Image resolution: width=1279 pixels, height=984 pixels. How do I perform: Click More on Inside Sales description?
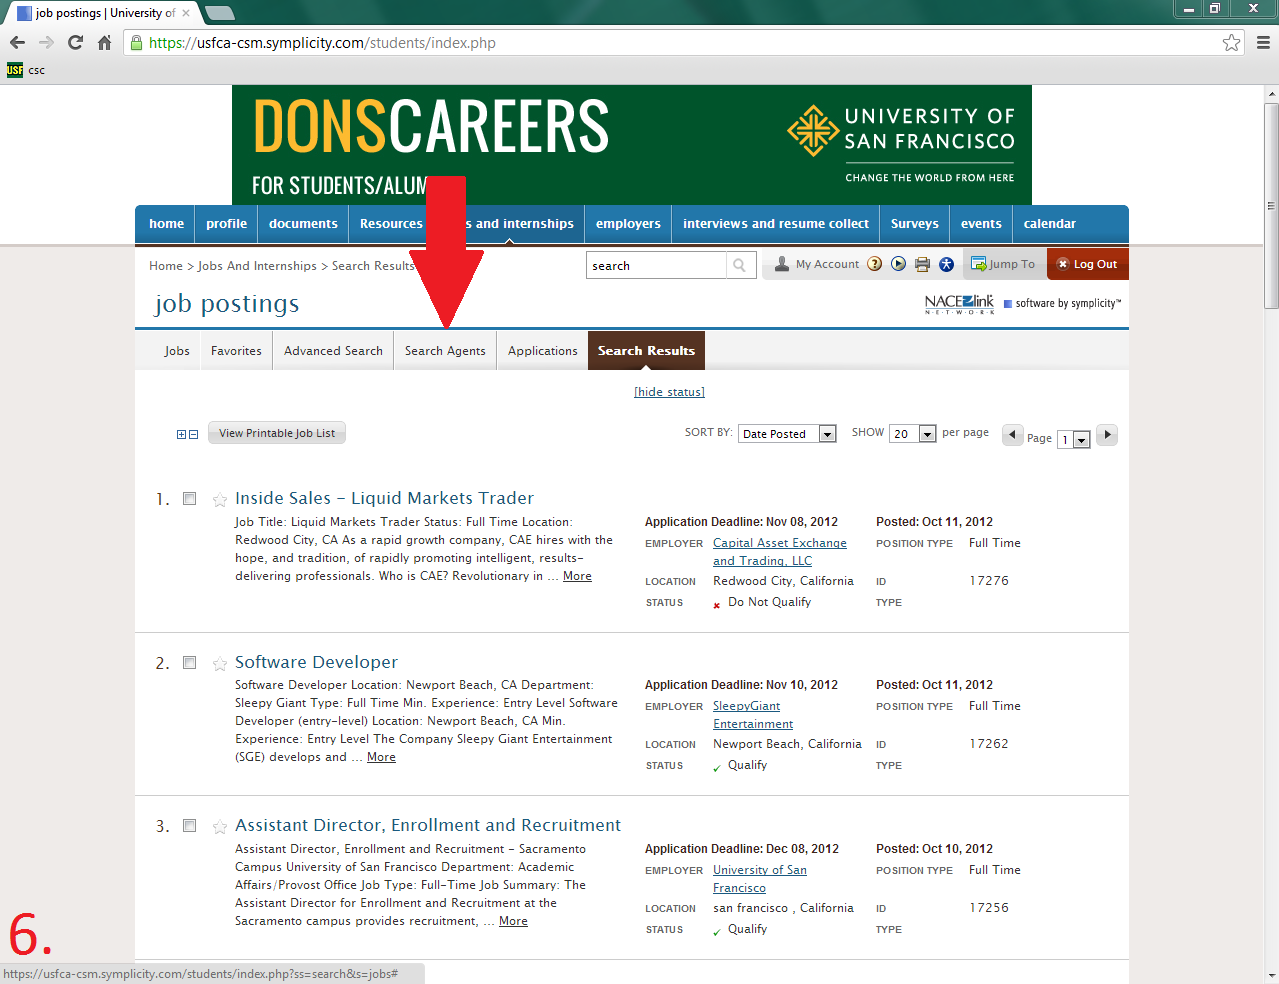[577, 576]
